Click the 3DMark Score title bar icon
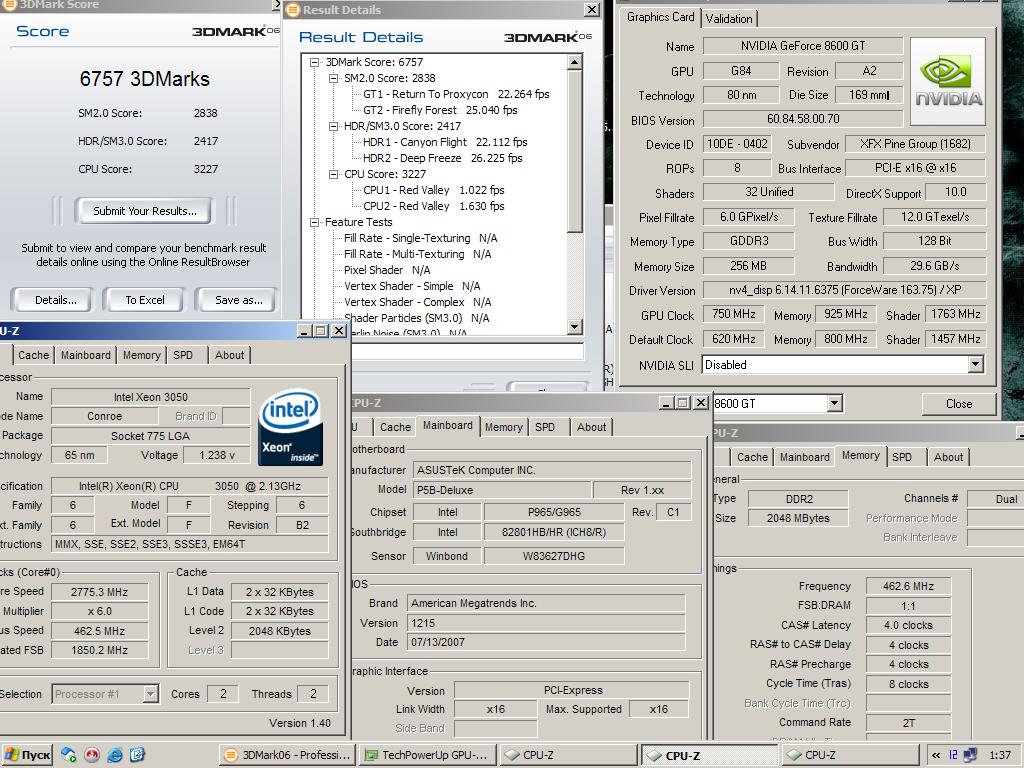This screenshot has height=768, width=1024. pos(9,5)
